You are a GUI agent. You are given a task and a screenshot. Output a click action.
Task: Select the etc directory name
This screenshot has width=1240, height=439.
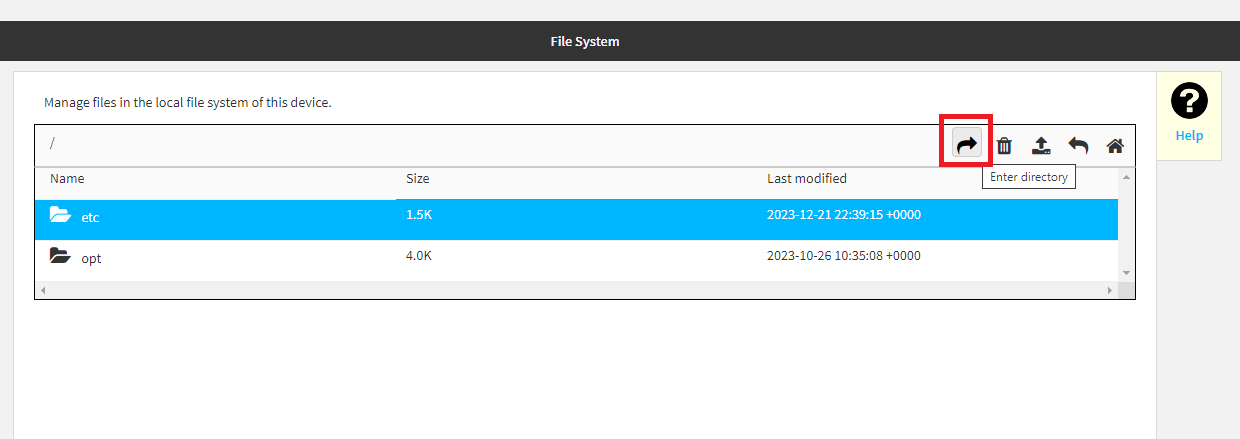tap(90, 217)
